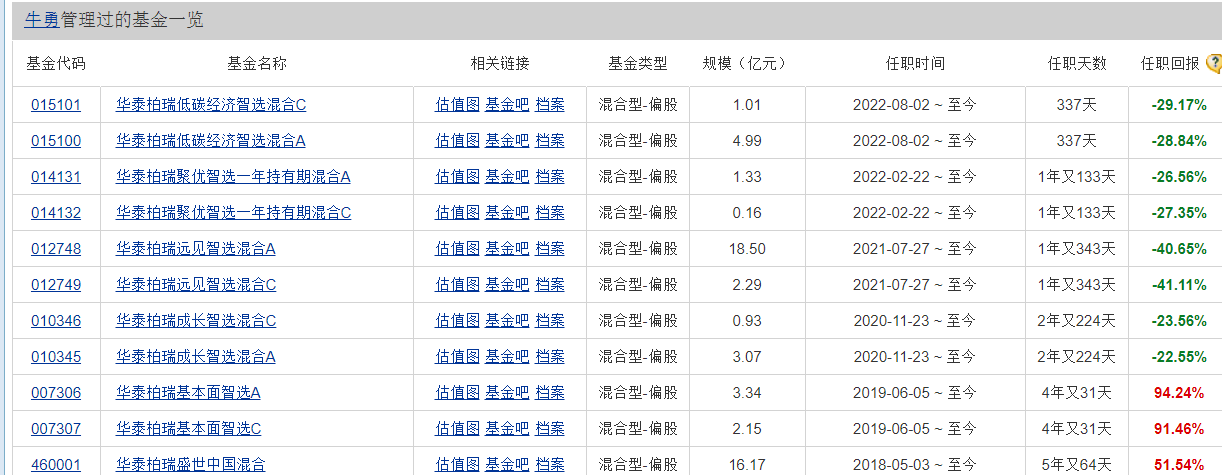The width and height of the screenshot is (1222, 475).
Task: Open 估值图 for fund 007306
Action: click(x=457, y=392)
